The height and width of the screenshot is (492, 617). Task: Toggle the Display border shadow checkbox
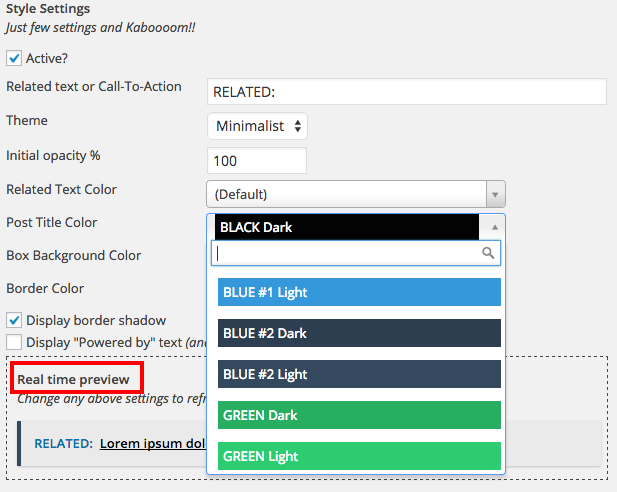(x=14, y=321)
